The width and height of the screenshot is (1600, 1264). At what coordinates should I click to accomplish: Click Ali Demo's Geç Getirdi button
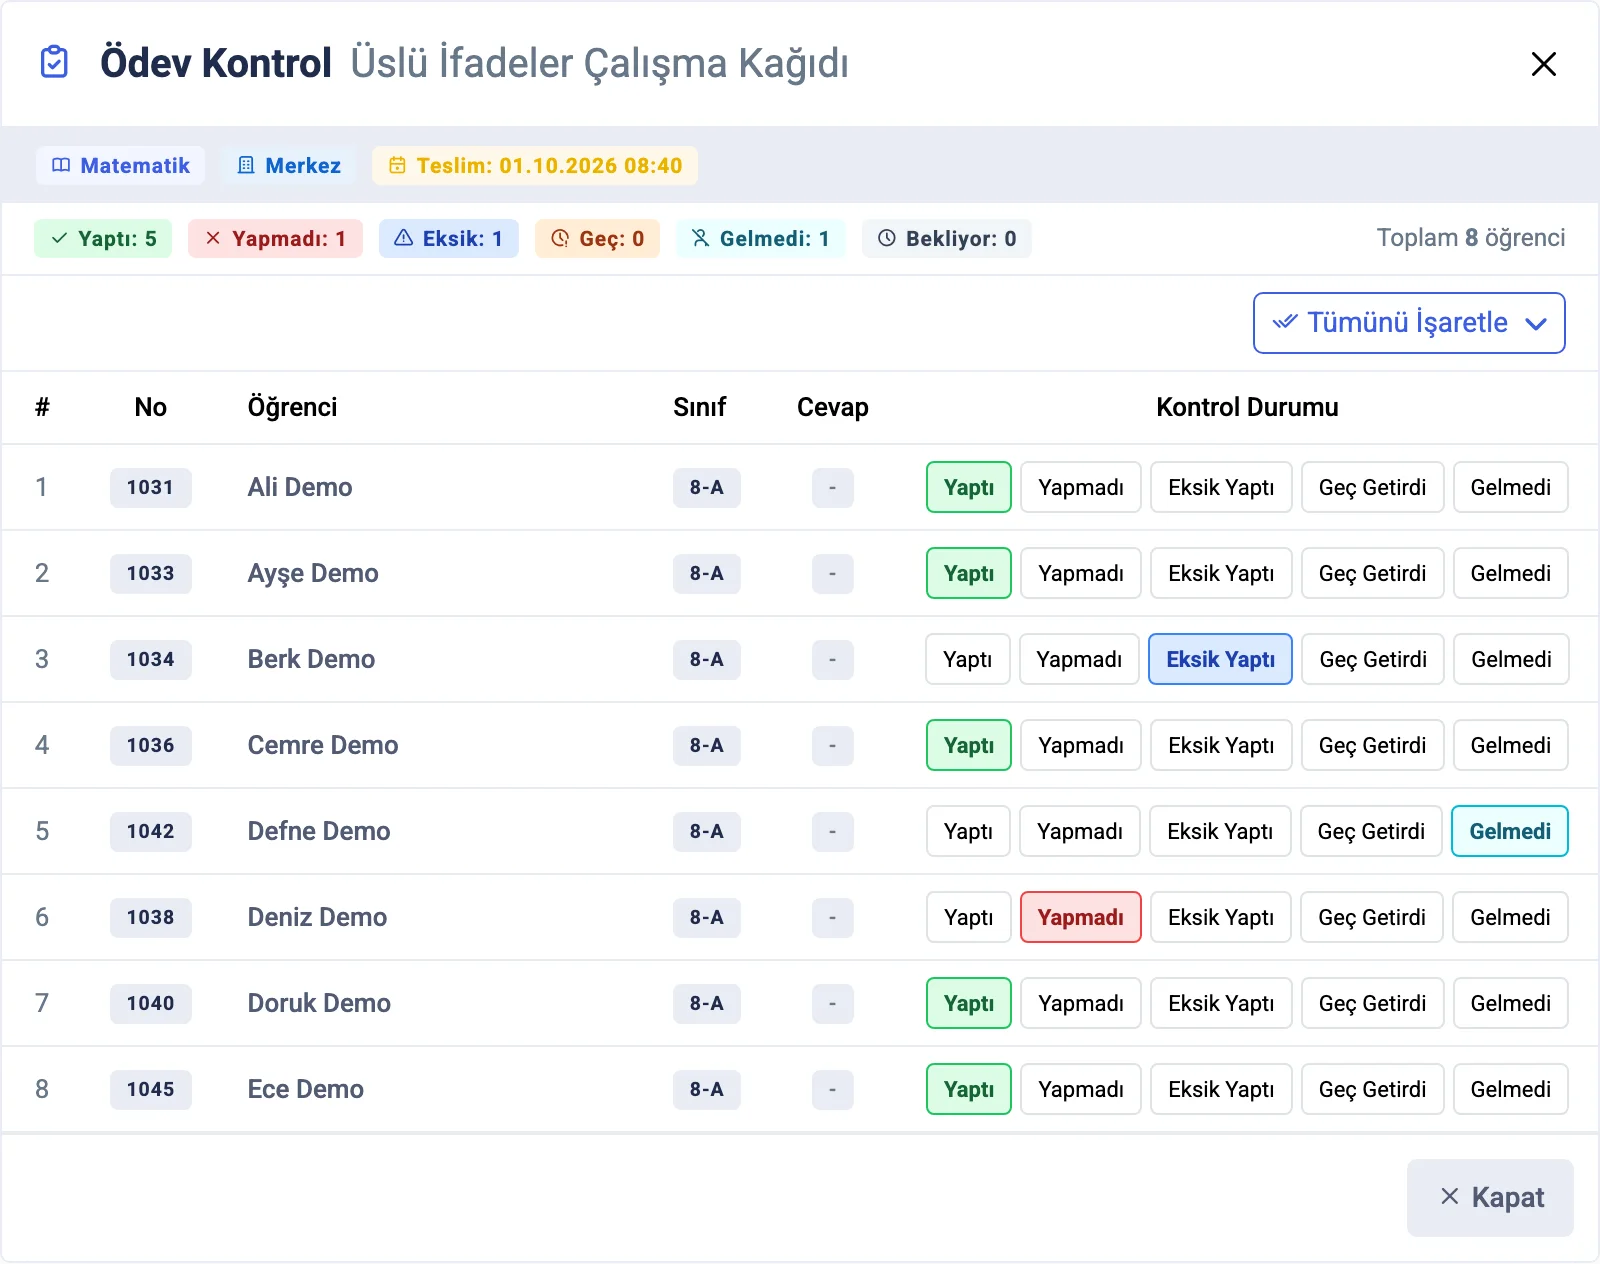click(1372, 487)
